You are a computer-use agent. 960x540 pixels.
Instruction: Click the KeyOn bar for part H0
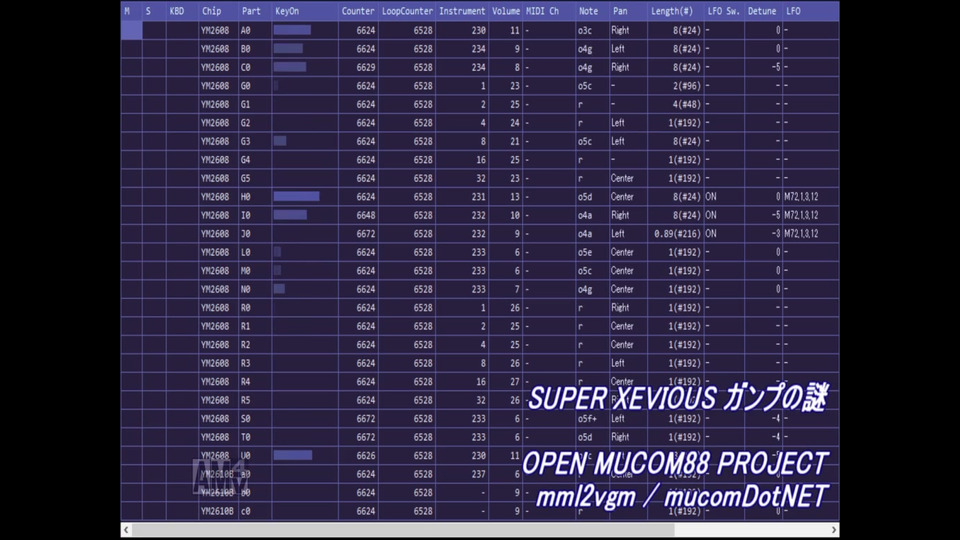tap(296, 197)
